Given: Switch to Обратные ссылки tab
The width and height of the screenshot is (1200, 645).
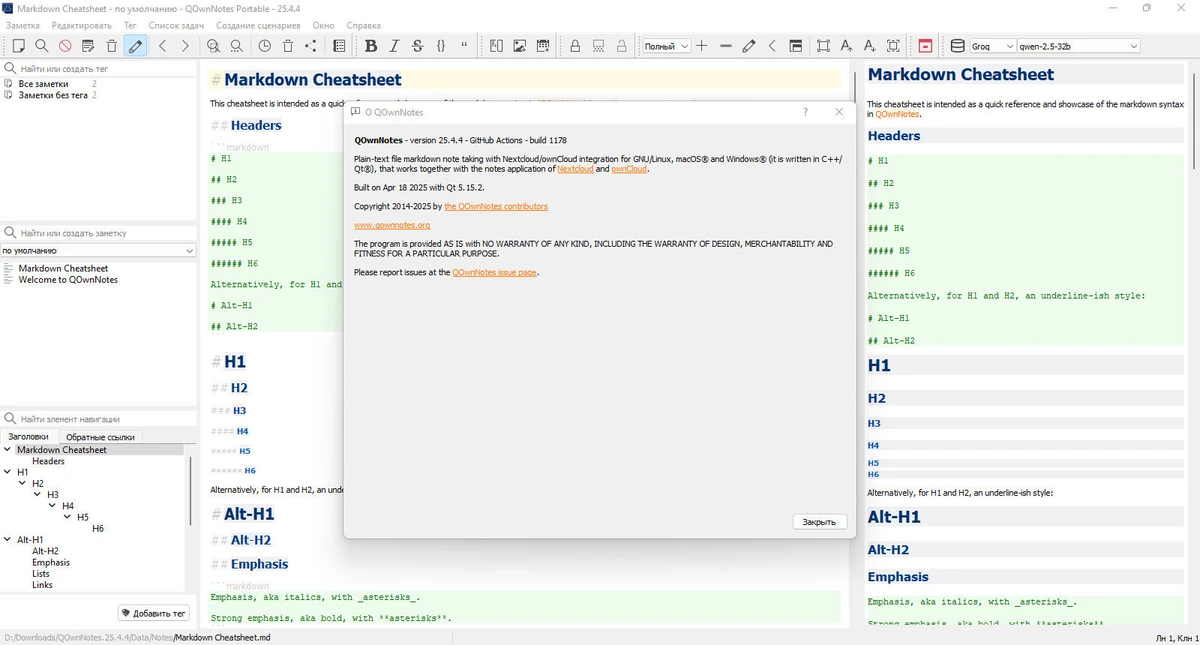Looking at the screenshot, I should coord(100,437).
